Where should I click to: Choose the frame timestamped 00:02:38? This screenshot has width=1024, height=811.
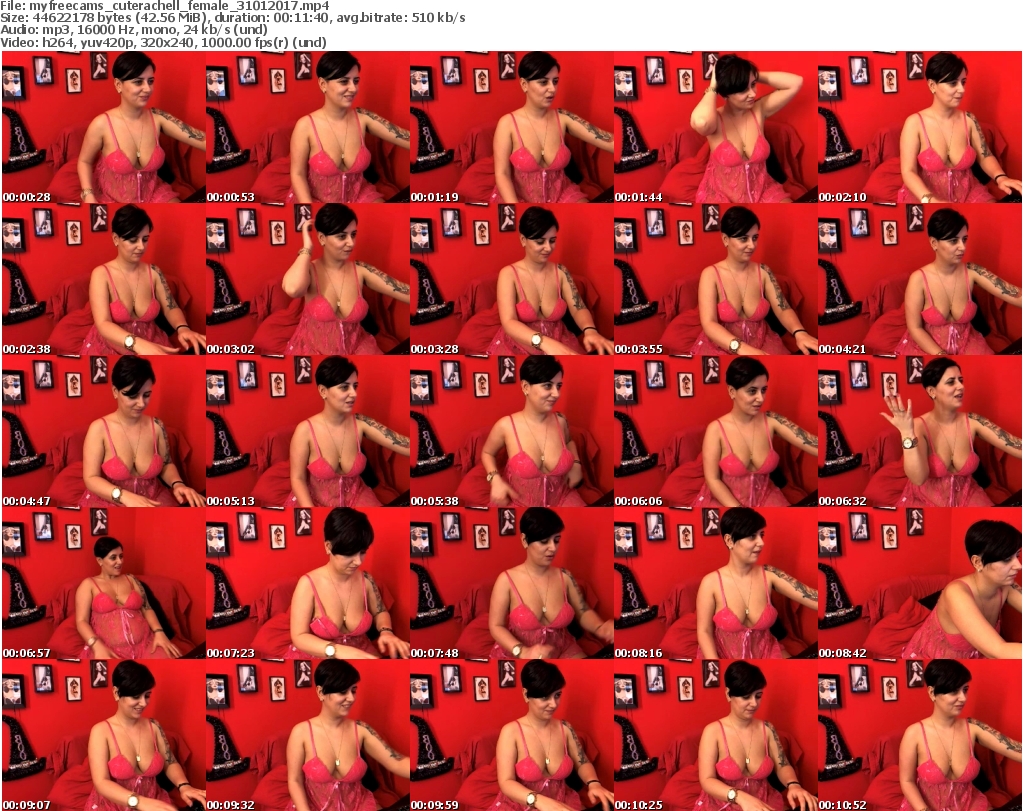104,279
